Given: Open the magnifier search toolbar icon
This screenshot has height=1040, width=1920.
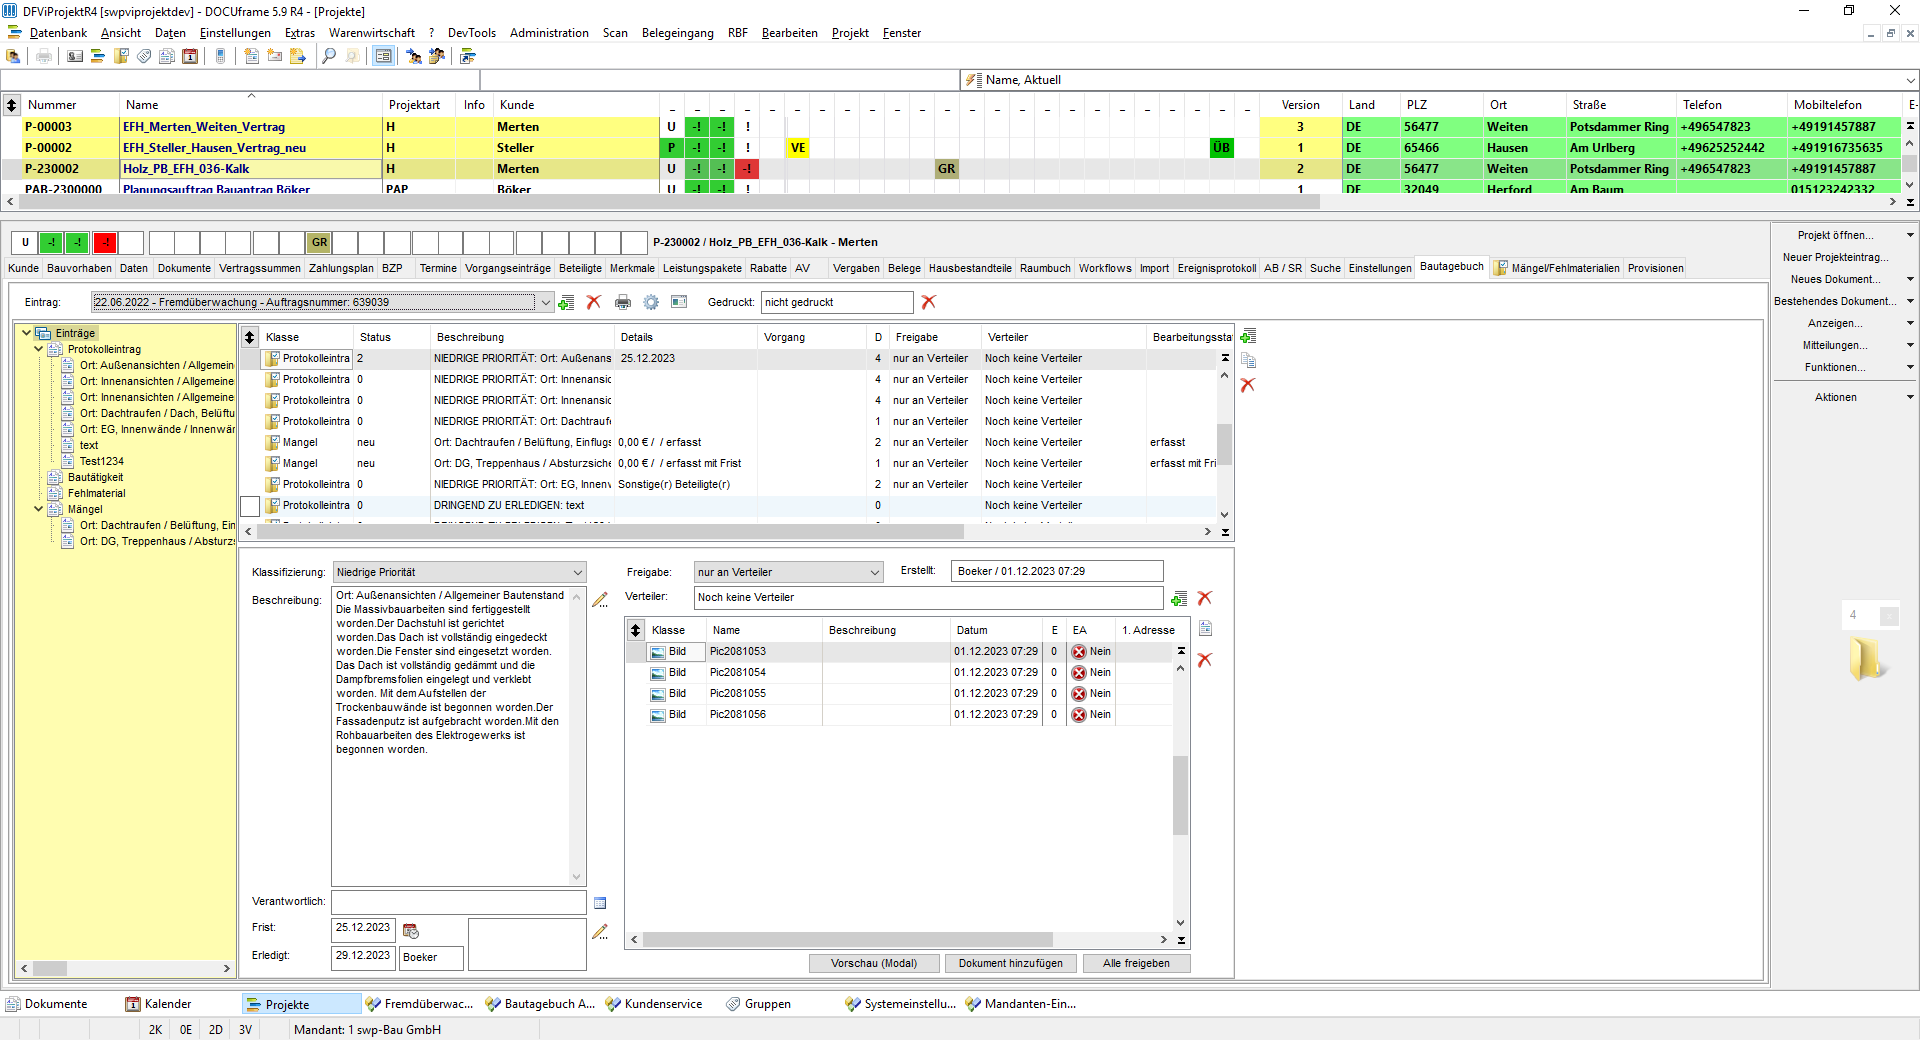Looking at the screenshot, I should point(329,56).
